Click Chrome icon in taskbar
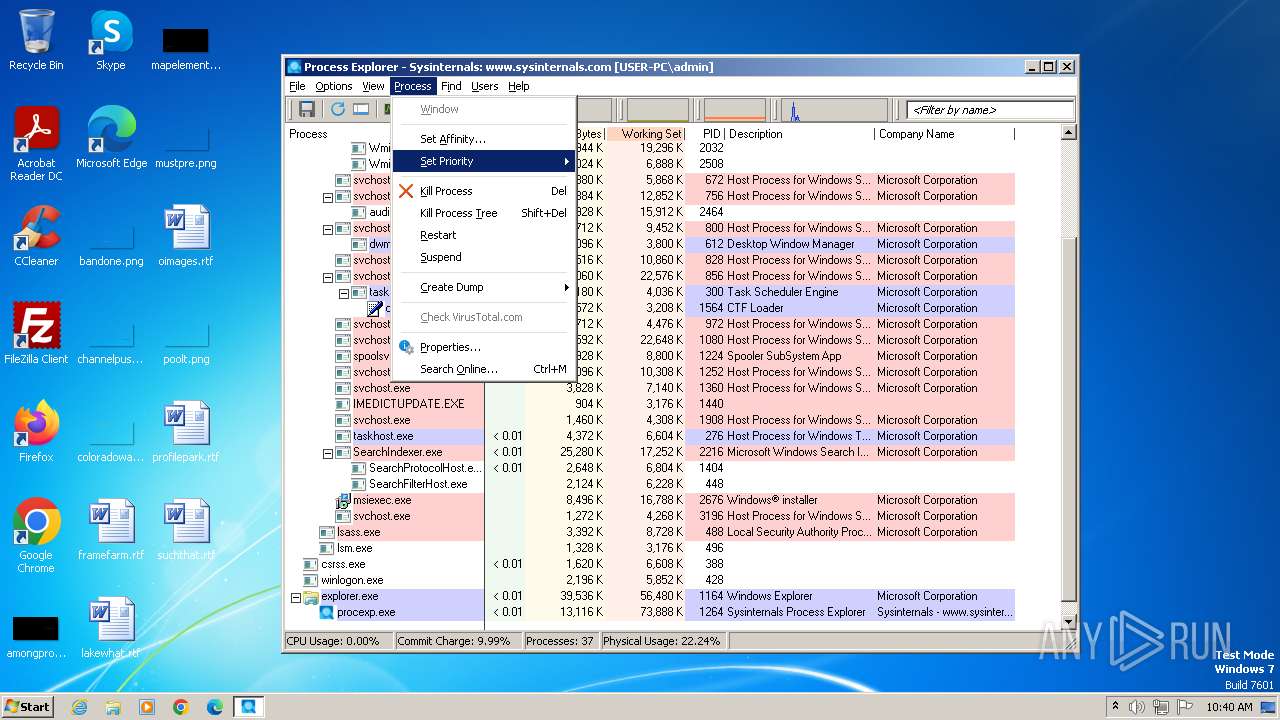This screenshot has width=1280, height=720. (181, 707)
